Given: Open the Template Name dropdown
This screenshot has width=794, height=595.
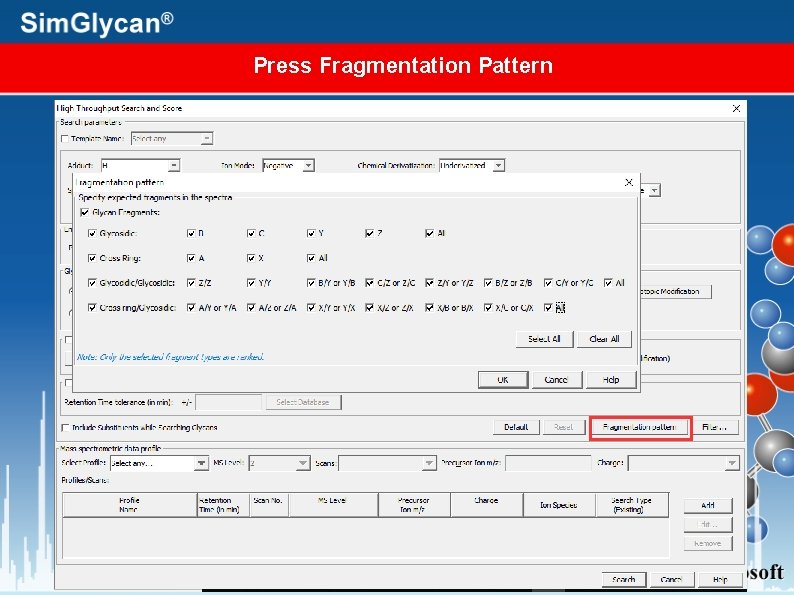Looking at the screenshot, I should 207,139.
